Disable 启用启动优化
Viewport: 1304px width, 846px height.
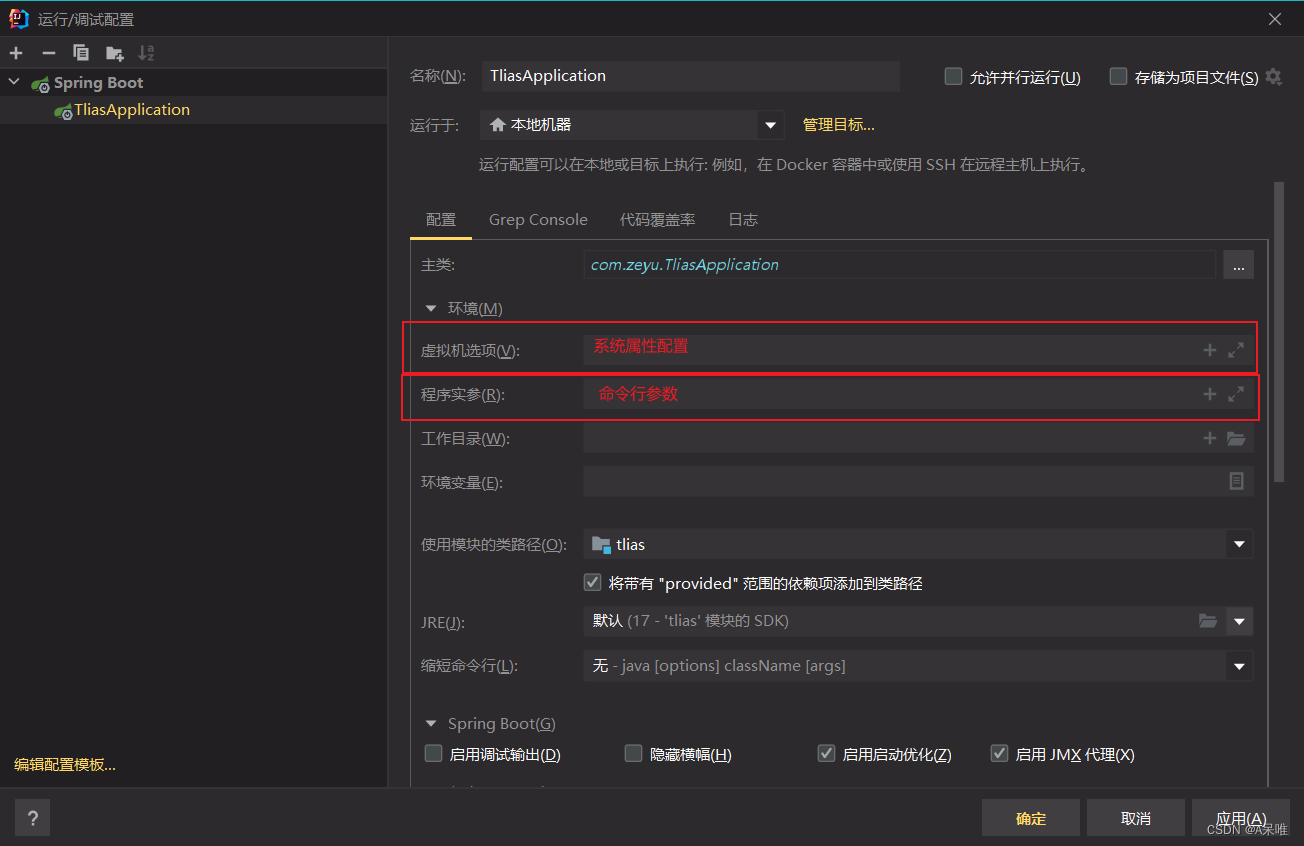tap(826, 753)
